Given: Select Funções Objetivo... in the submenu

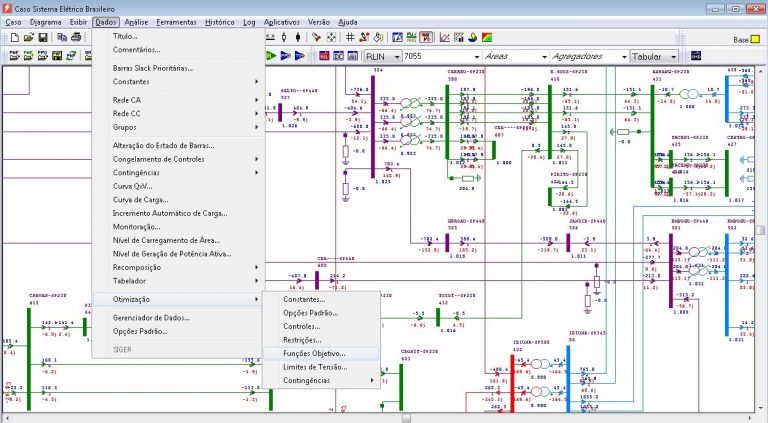Looking at the screenshot, I should [x=314, y=353].
